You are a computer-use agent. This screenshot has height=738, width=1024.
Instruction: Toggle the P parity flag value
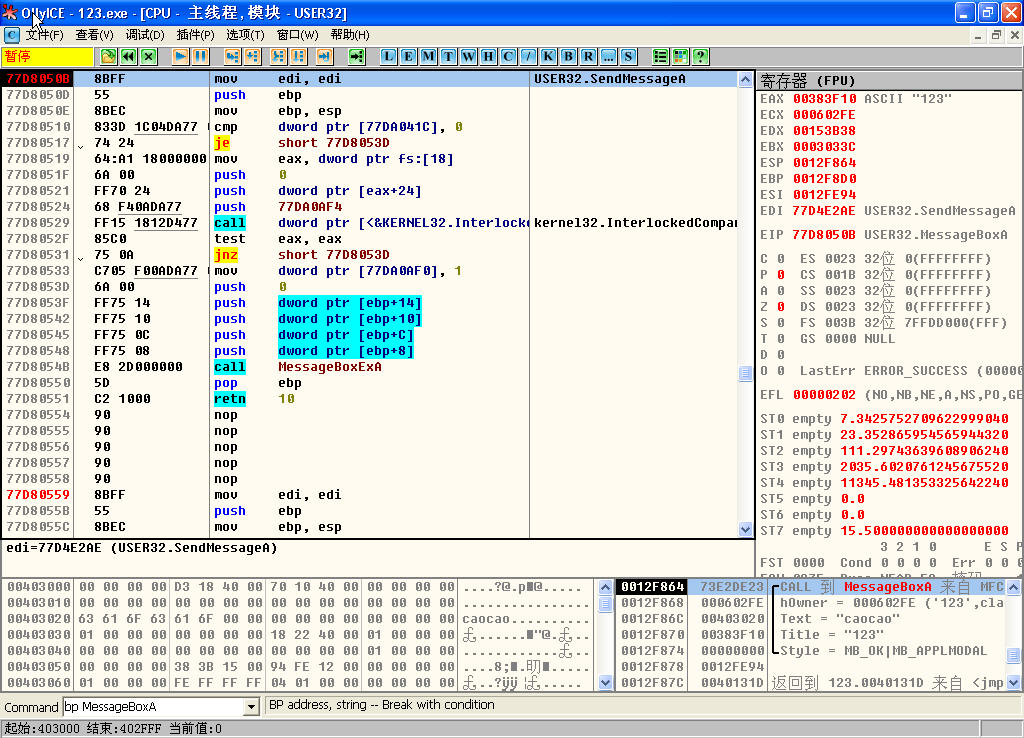pyautogui.click(x=780, y=275)
